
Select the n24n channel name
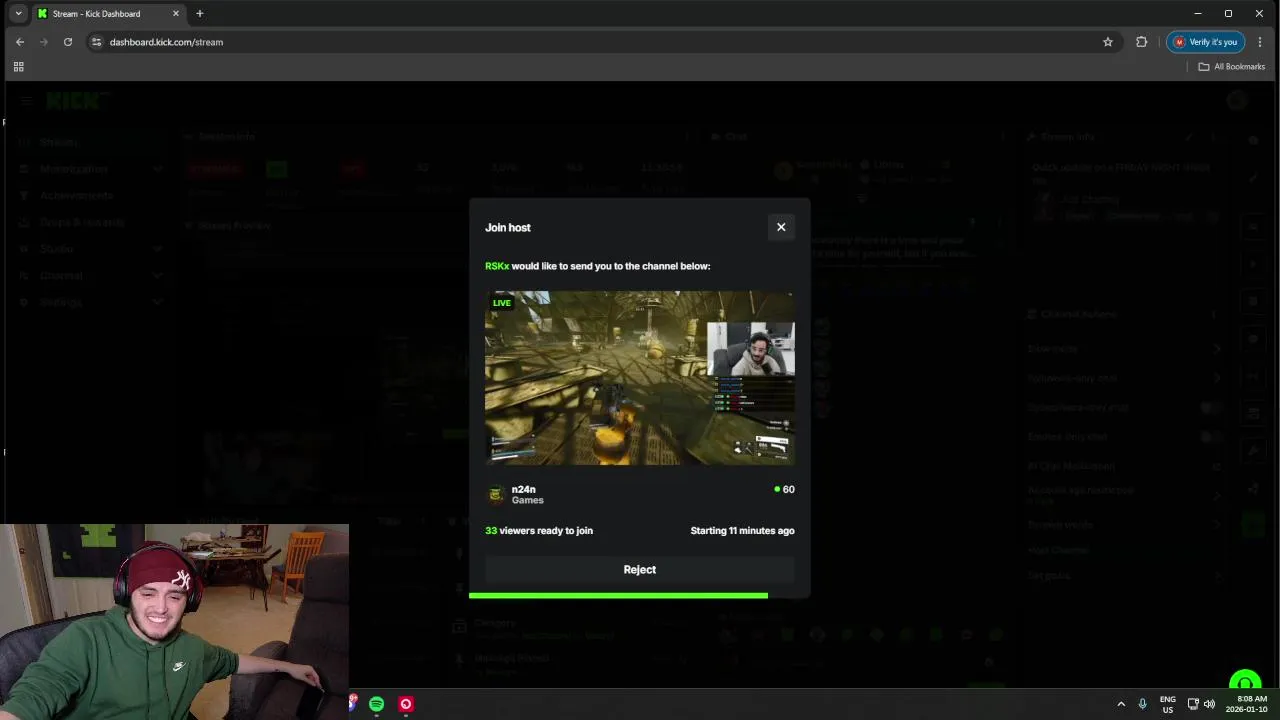tap(524, 490)
